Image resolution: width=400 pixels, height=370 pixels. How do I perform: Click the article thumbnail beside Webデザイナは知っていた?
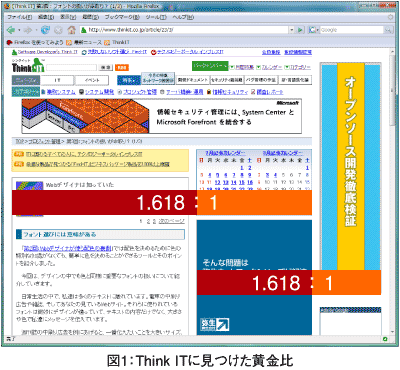[x=30, y=186]
